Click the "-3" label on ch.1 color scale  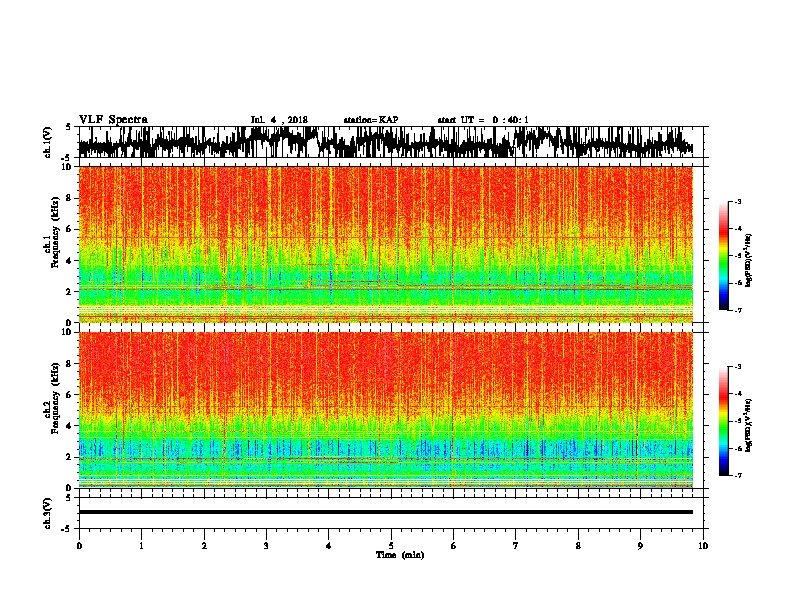(737, 202)
